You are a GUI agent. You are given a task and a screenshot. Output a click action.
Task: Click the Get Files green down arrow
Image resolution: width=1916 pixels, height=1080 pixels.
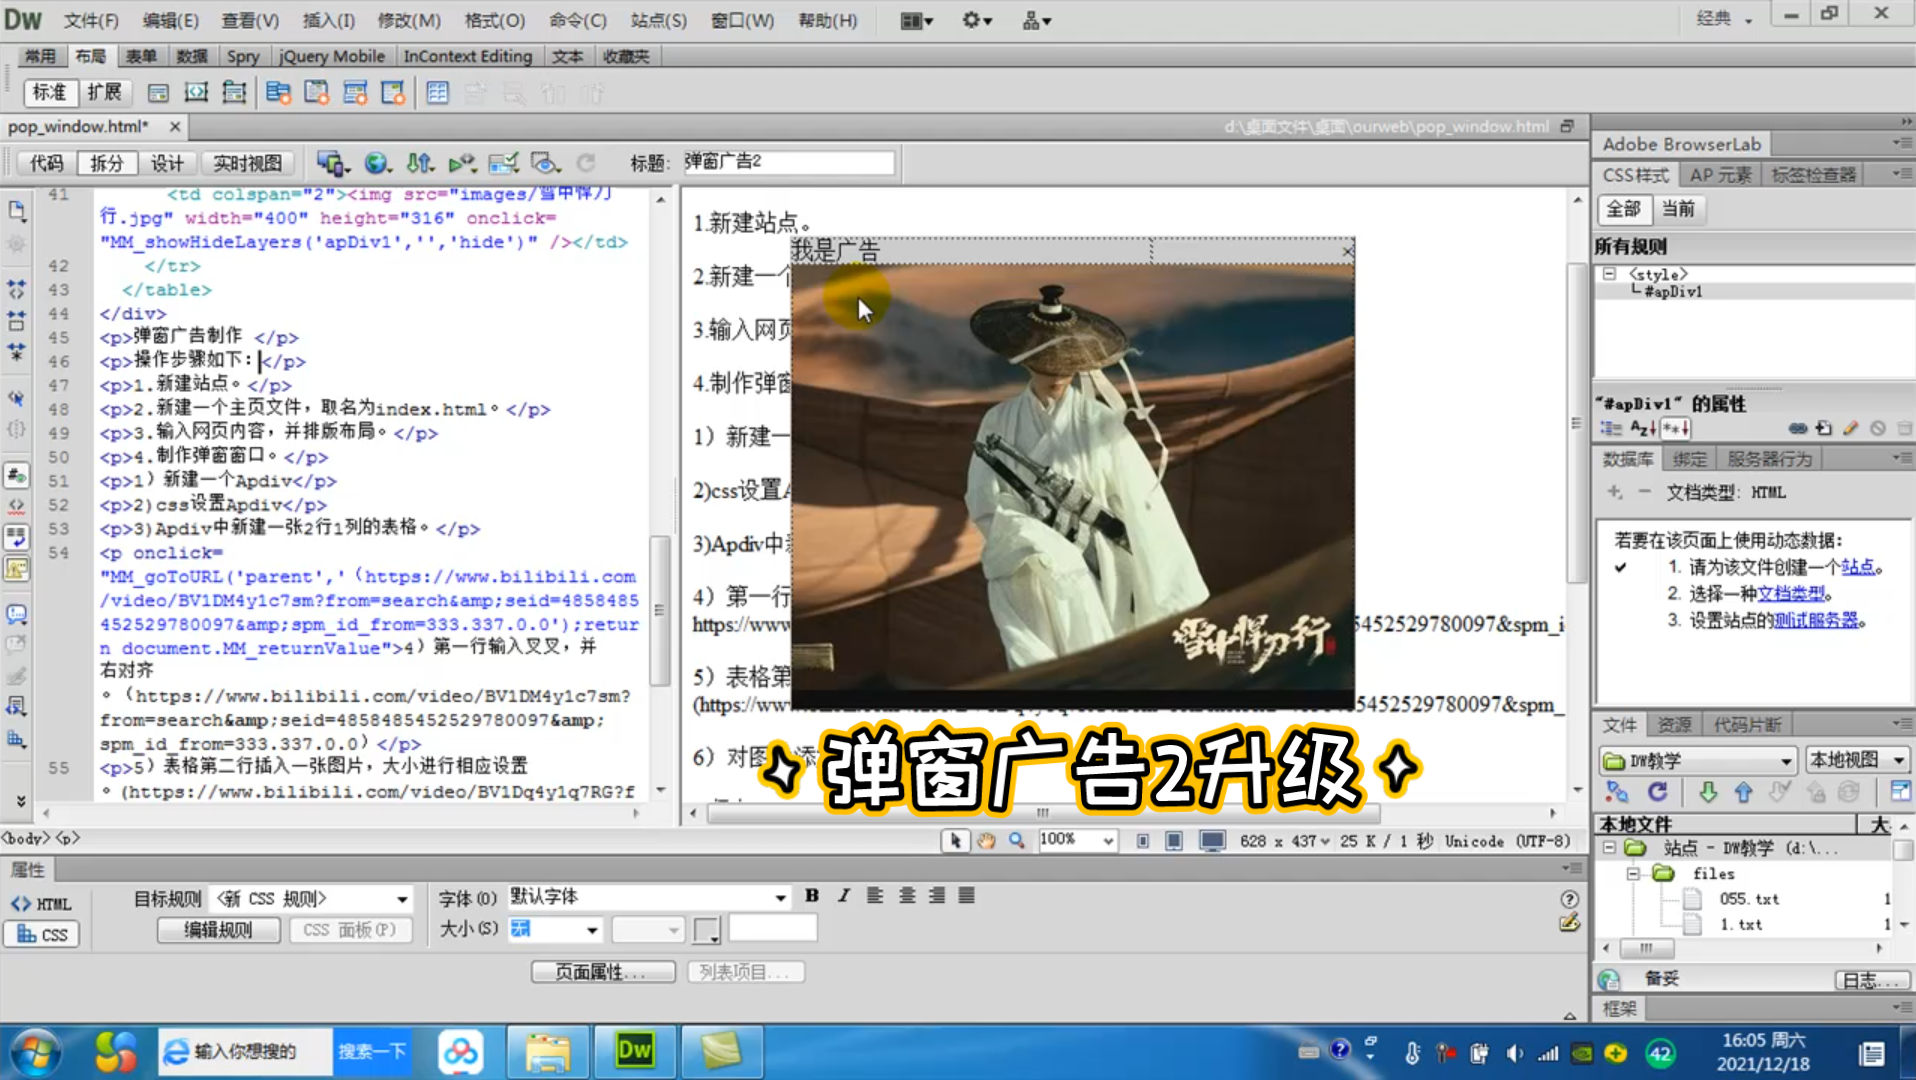(1708, 792)
